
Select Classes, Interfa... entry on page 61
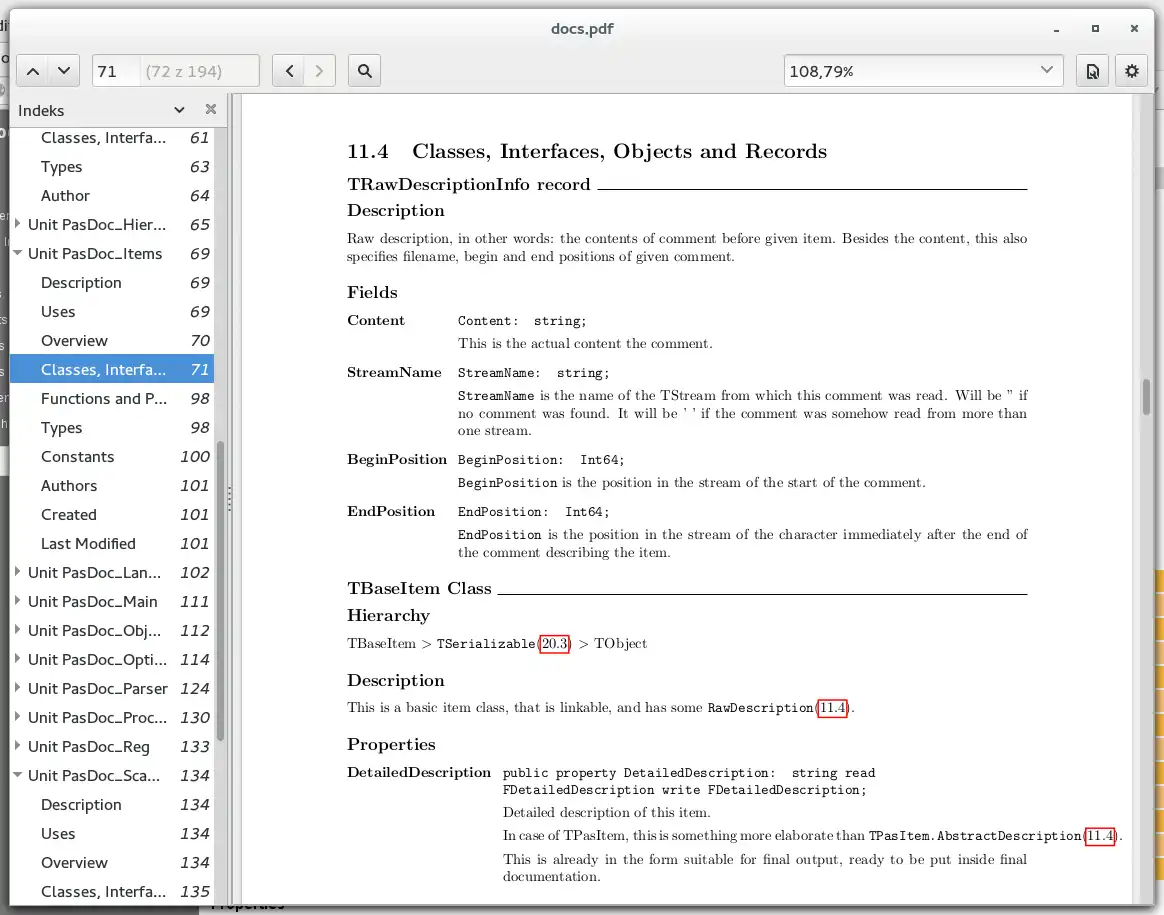coord(112,138)
